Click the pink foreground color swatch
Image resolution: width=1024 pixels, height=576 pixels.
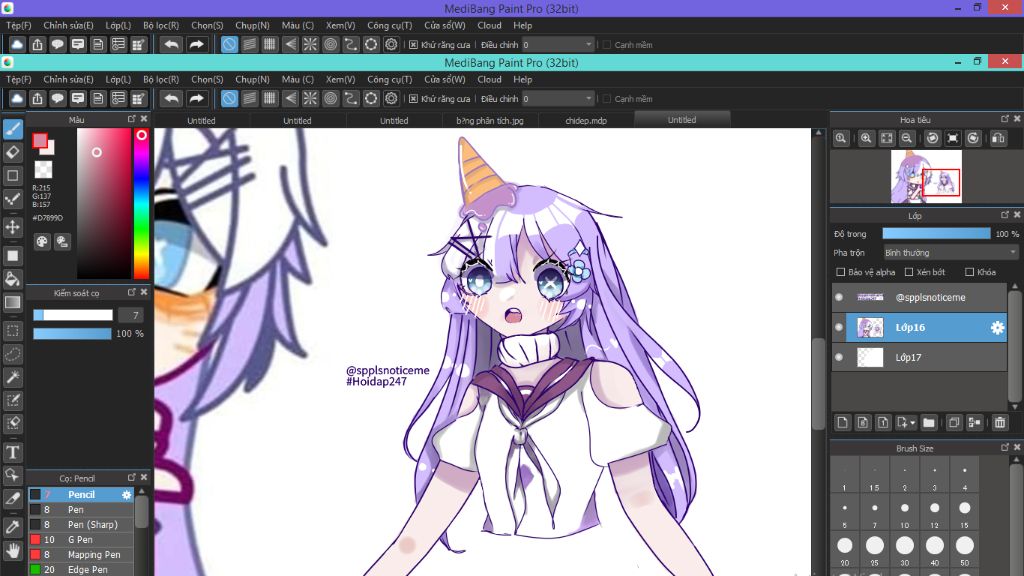coord(40,140)
